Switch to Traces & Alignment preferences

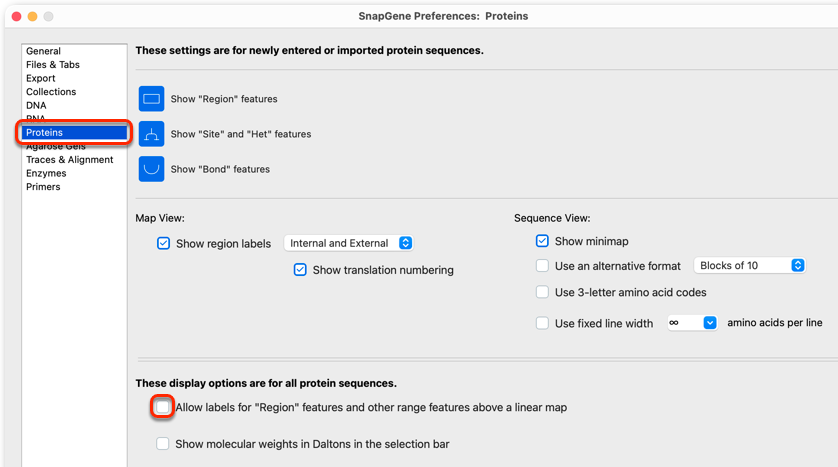pyautogui.click(x=69, y=160)
